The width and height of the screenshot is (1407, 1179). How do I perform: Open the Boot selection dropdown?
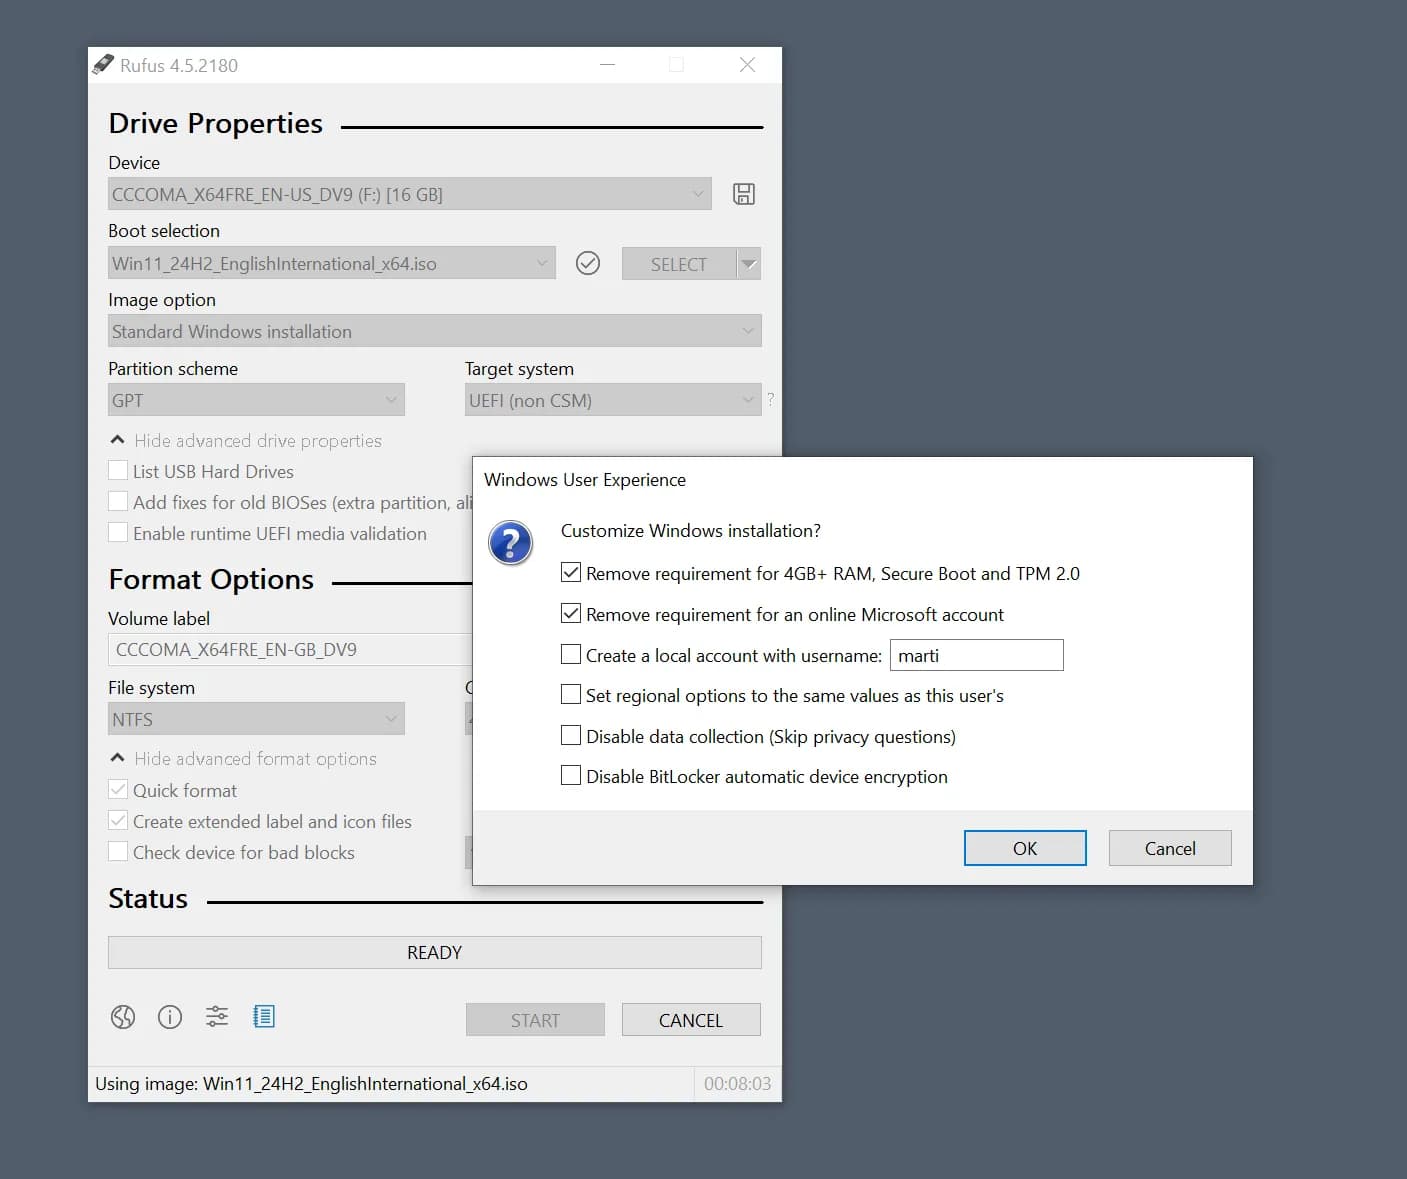(331, 264)
